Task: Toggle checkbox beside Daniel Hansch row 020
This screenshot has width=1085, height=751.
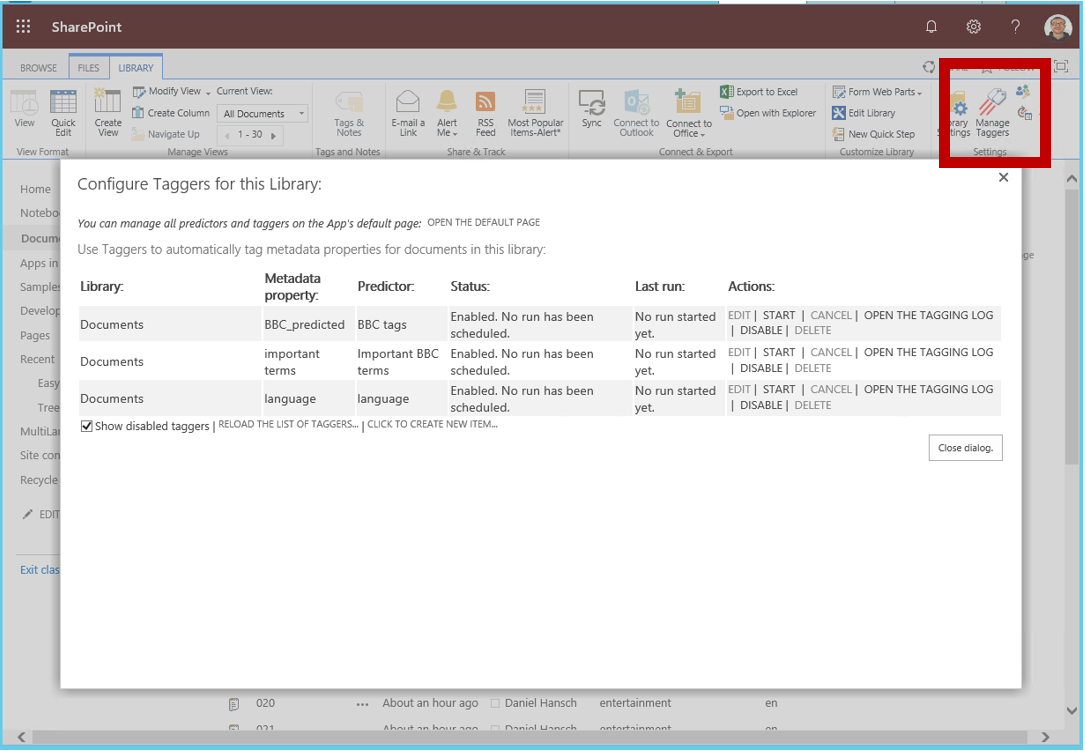Action: (x=495, y=704)
